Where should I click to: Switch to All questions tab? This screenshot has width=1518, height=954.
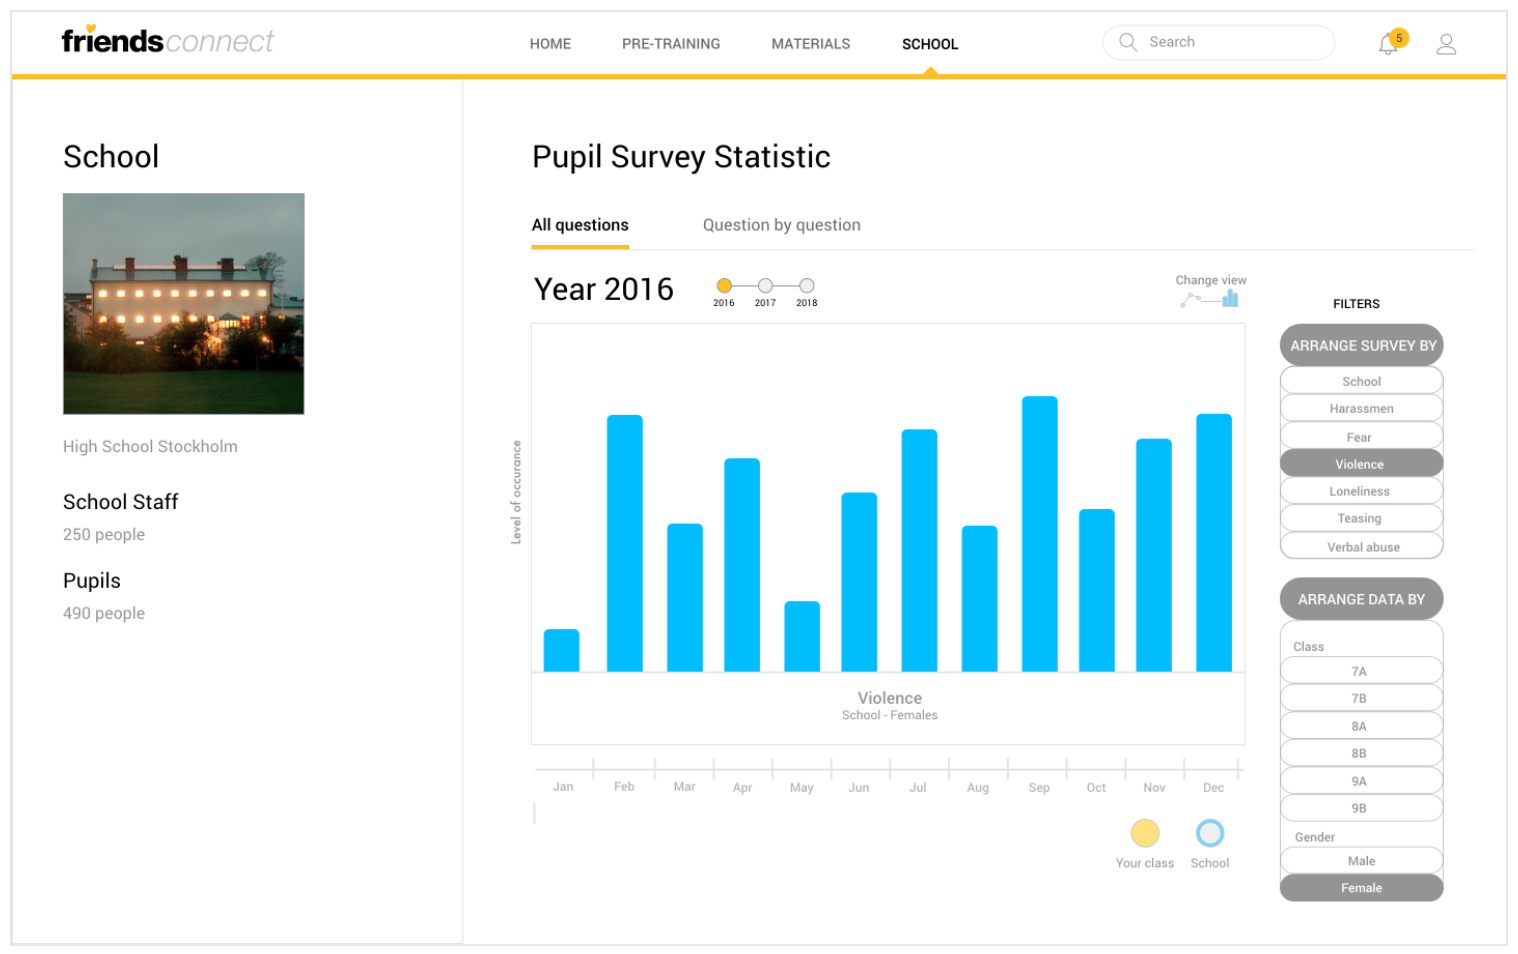coord(580,225)
